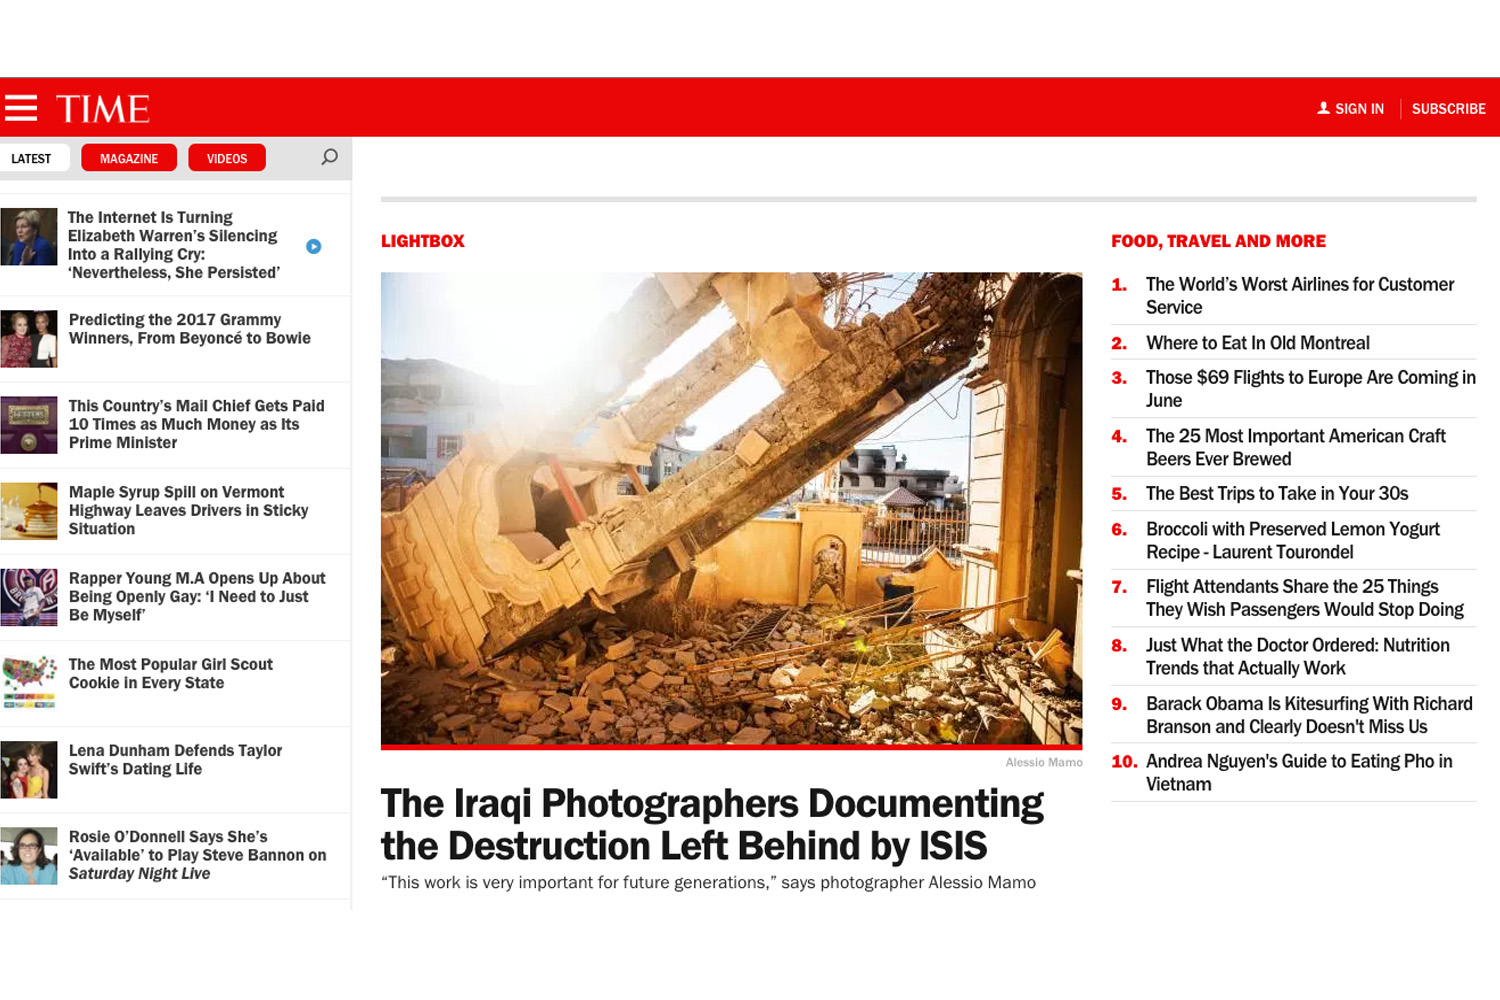The width and height of the screenshot is (1500, 1000).
Task: Open Flight Attendants Share 25 Things
Action: click(1305, 598)
